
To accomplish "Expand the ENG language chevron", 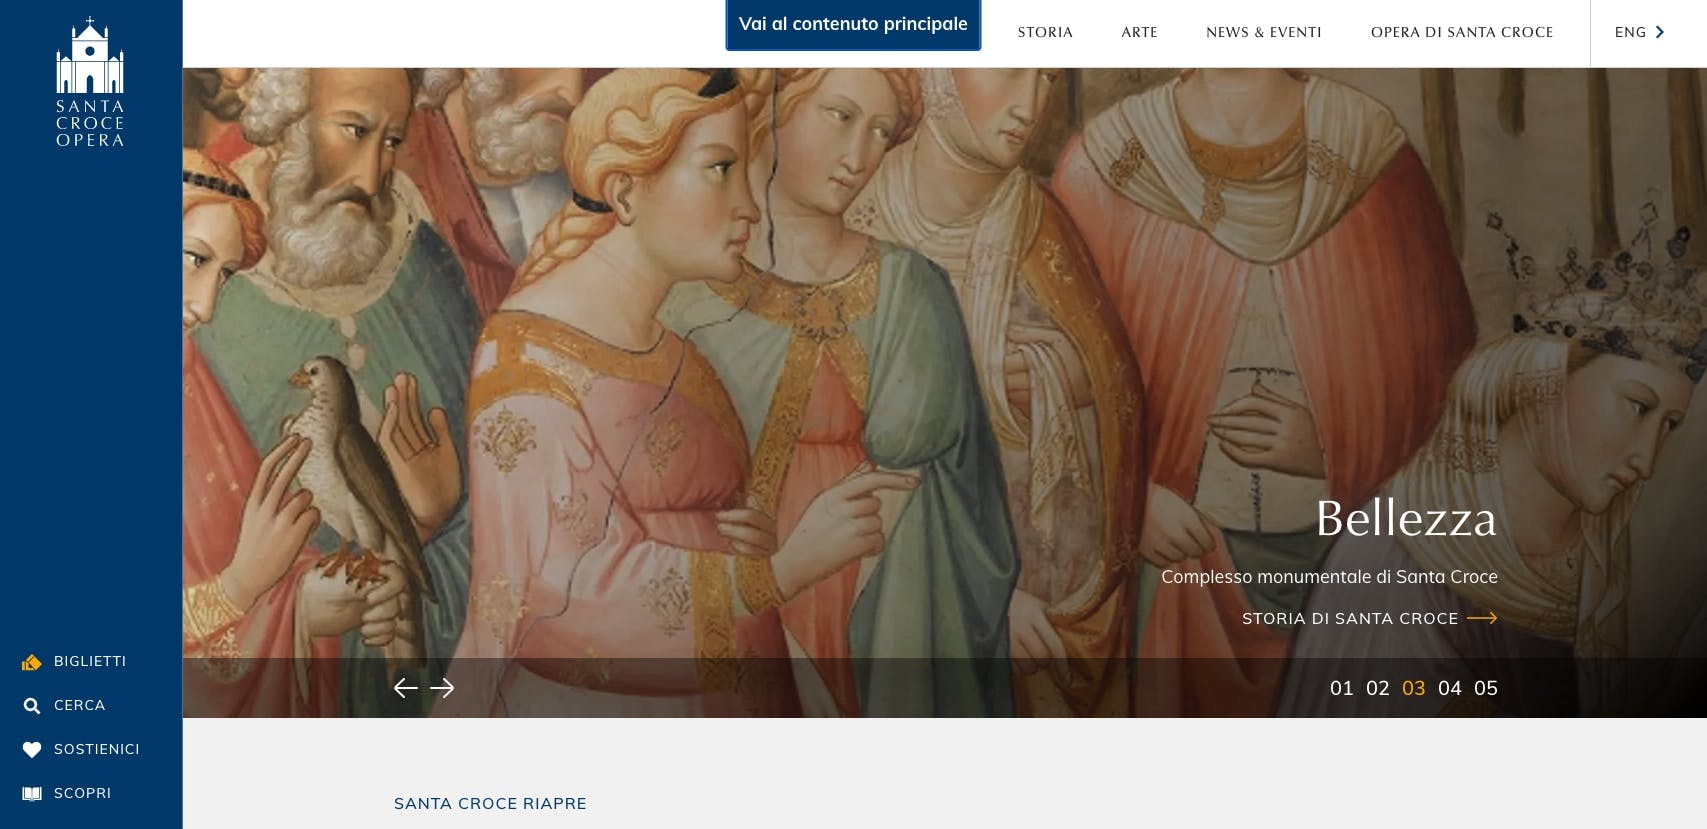I will (x=1660, y=32).
